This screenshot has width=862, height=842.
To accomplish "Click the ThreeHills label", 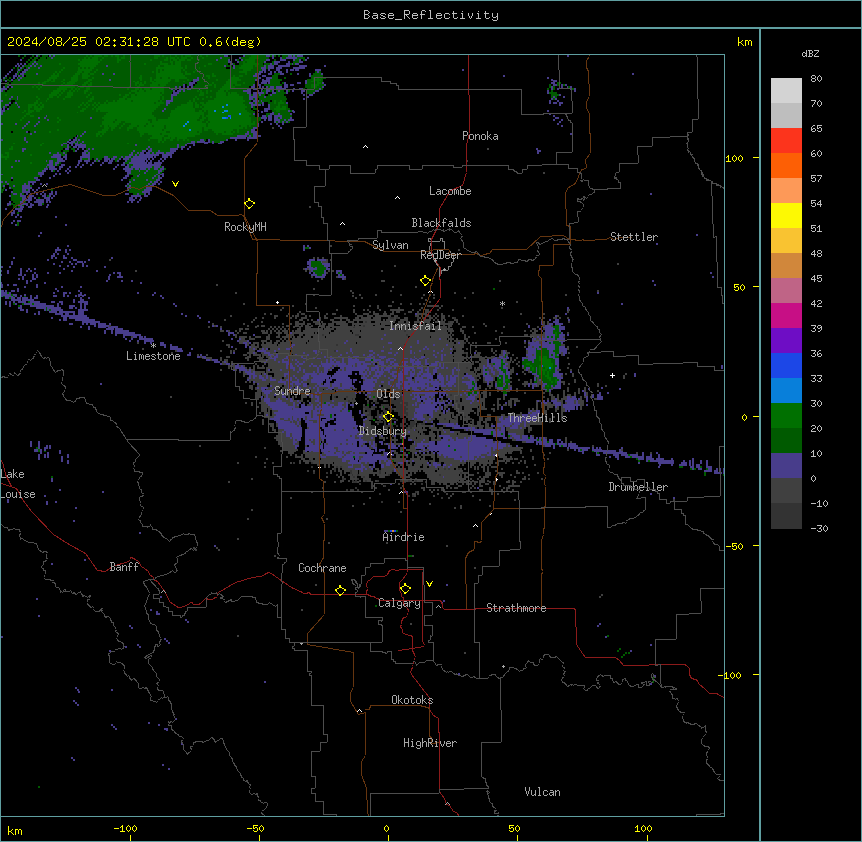I will pyautogui.click(x=537, y=418).
